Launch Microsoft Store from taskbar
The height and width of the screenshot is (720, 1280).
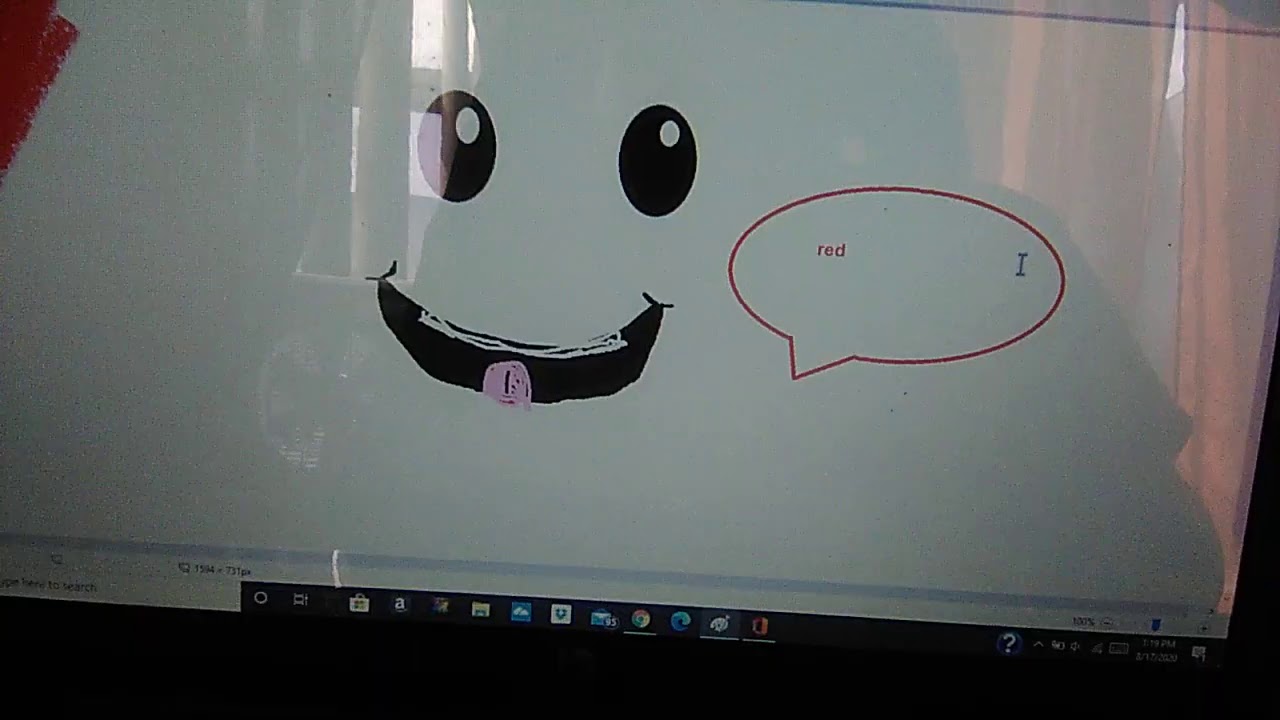click(359, 603)
